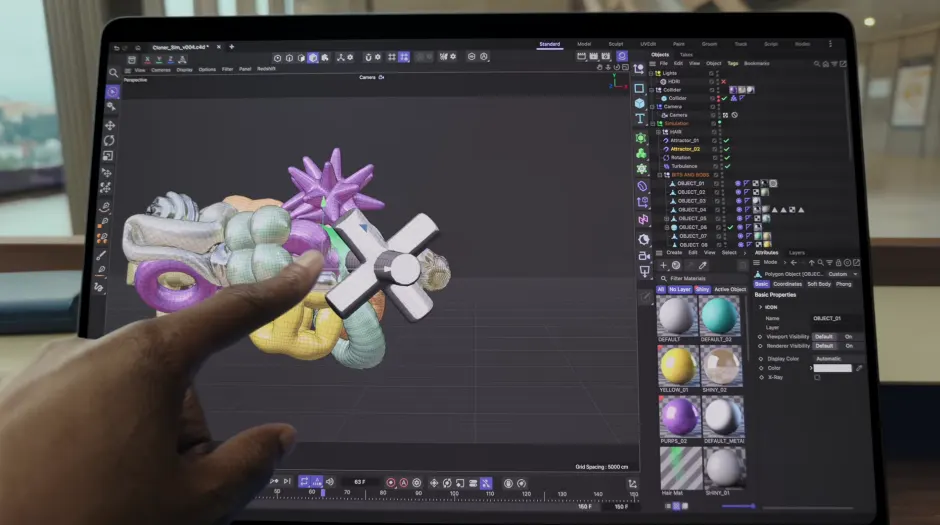Toggle Turbulence green enable checkmark
This screenshot has width=940, height=525.
tap(728, 166)
